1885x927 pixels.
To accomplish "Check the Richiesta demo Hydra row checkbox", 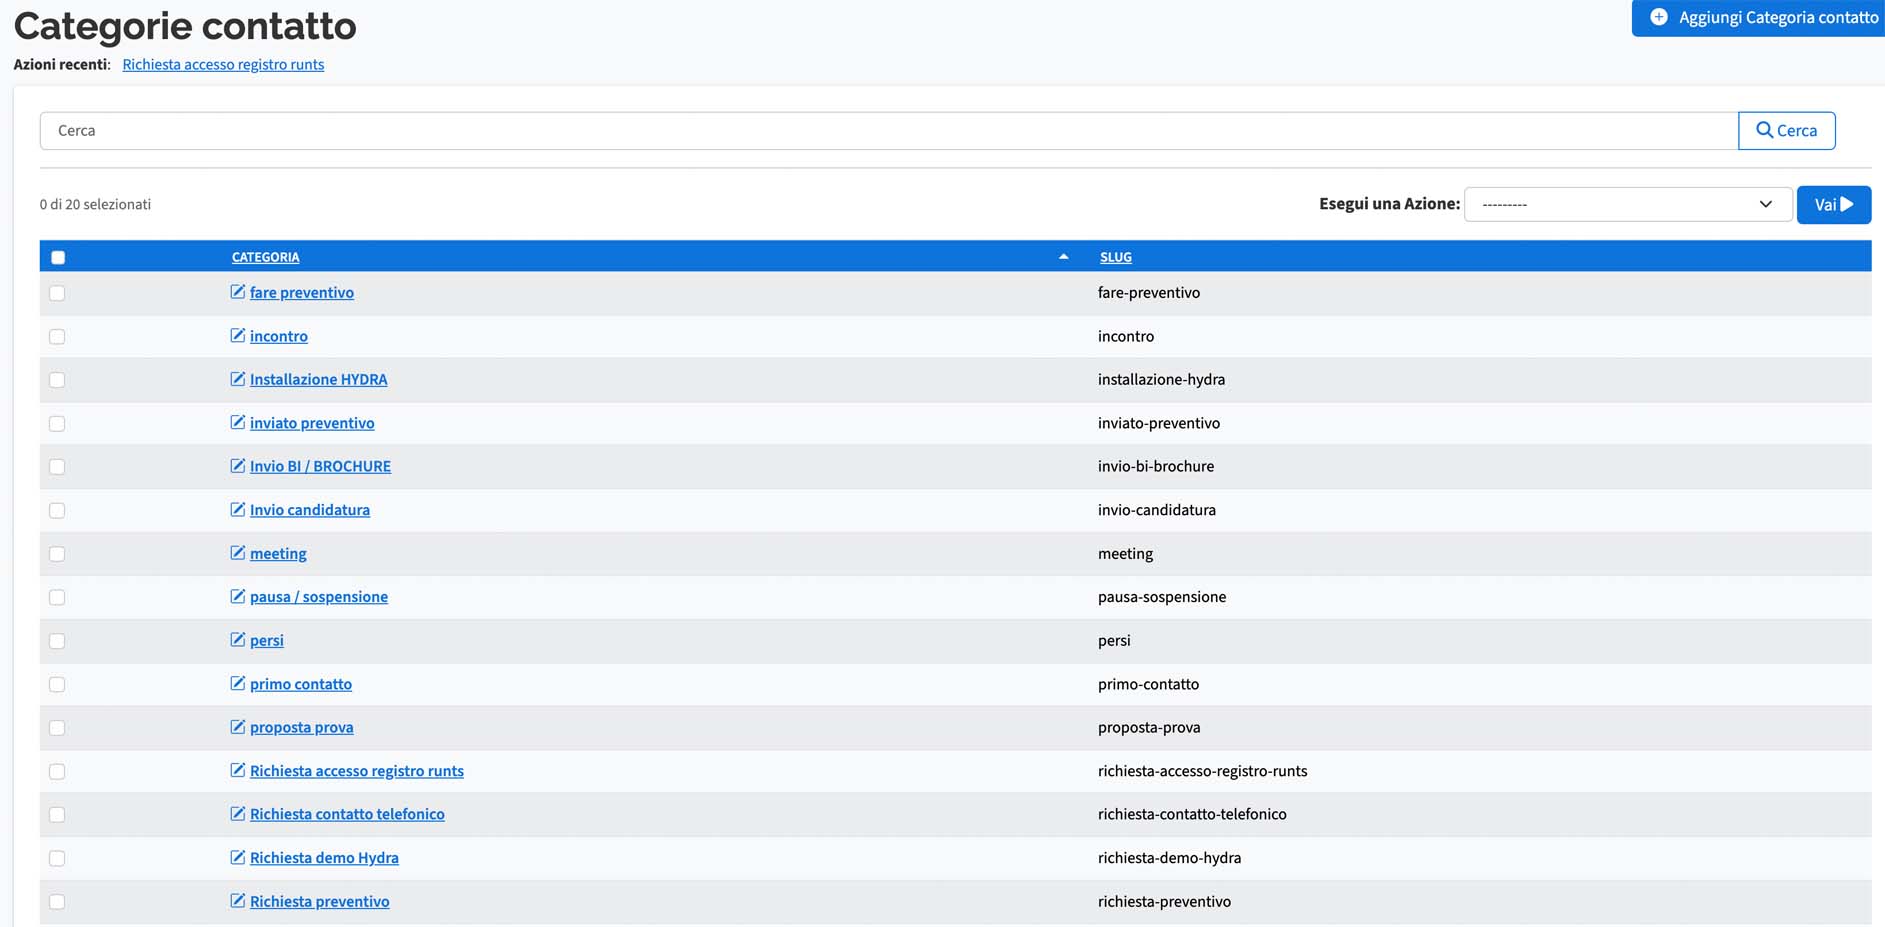I will [x=57, y=858].
